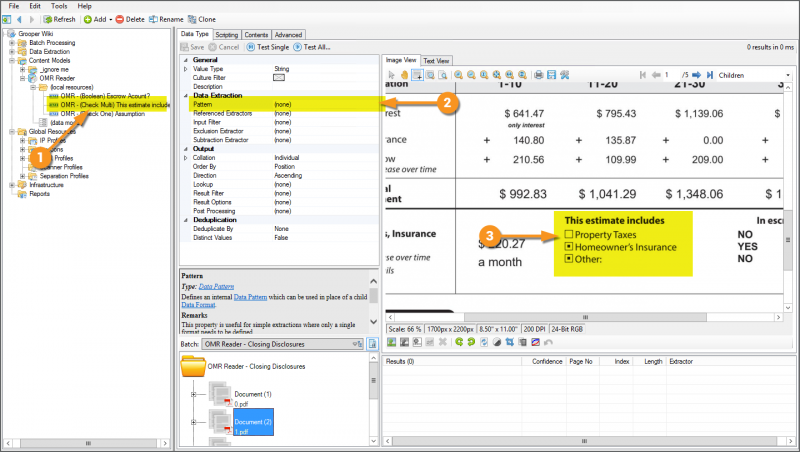
Task: Run Test Single on the data type
Action: 271,47
